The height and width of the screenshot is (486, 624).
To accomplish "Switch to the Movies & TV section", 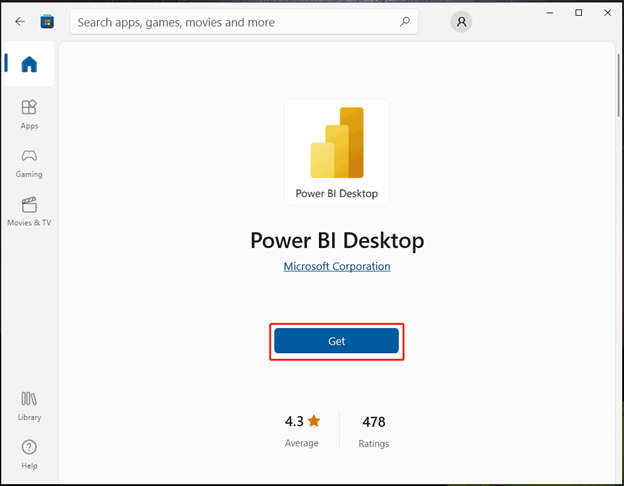I will pyautogui.click(x=29, y=210).
